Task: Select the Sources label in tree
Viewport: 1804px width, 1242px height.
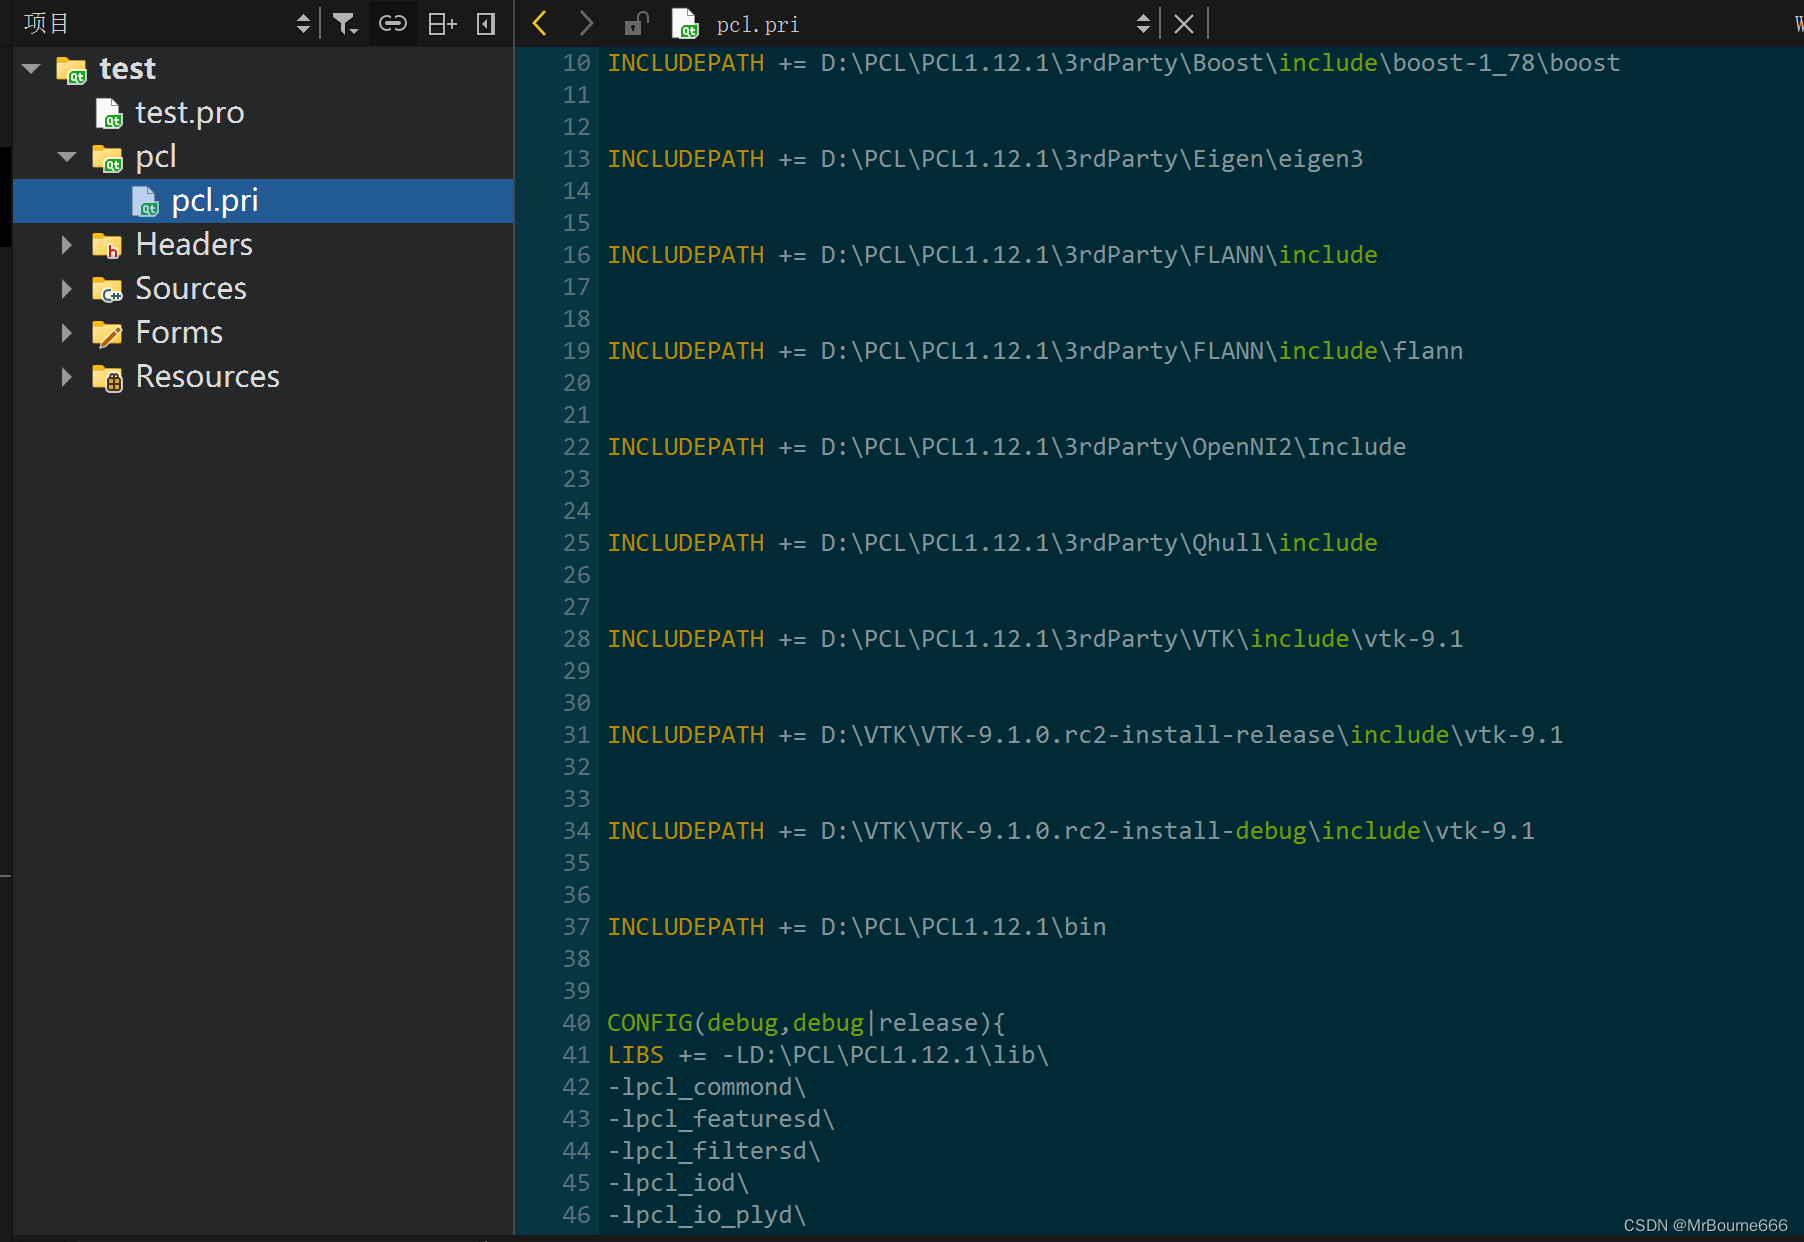Action: [x=191, y=289]
